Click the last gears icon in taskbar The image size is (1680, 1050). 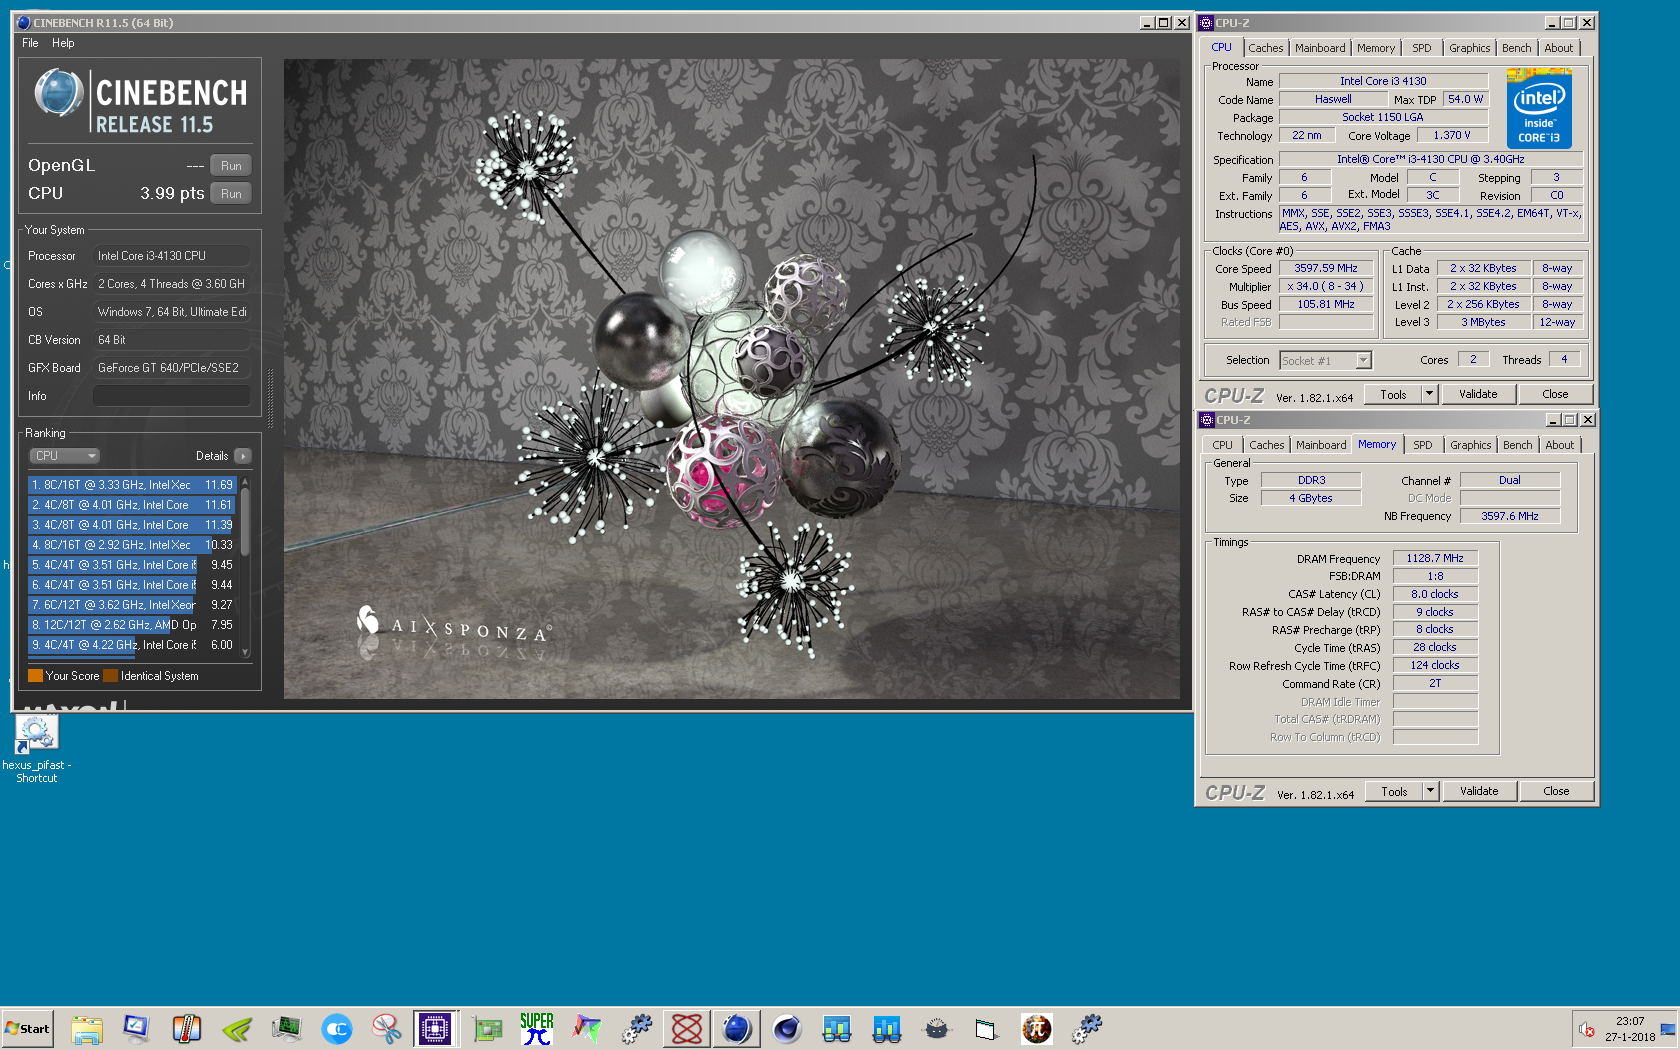1087,1029
